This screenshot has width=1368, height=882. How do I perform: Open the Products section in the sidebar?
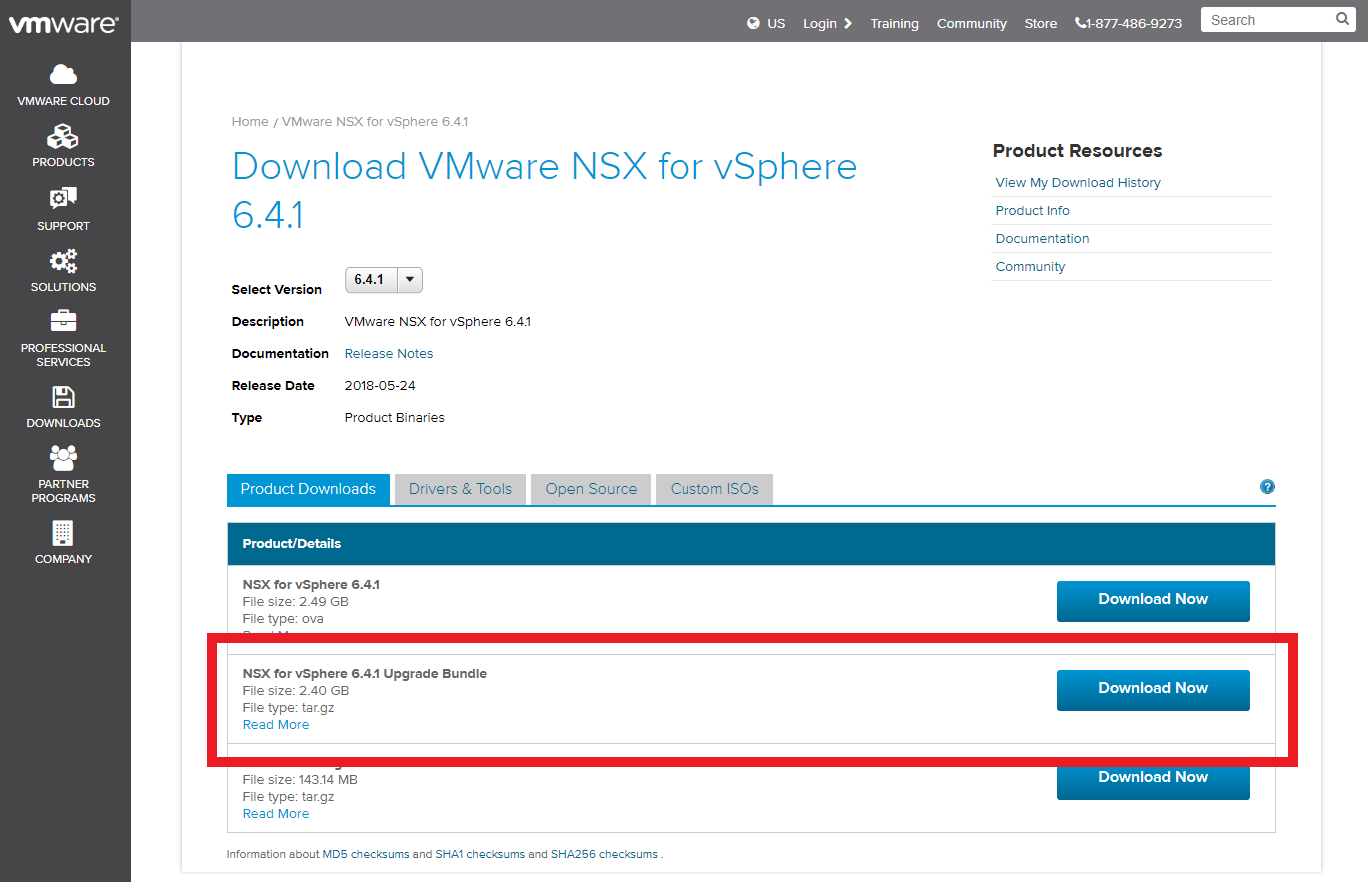(63, 136)
